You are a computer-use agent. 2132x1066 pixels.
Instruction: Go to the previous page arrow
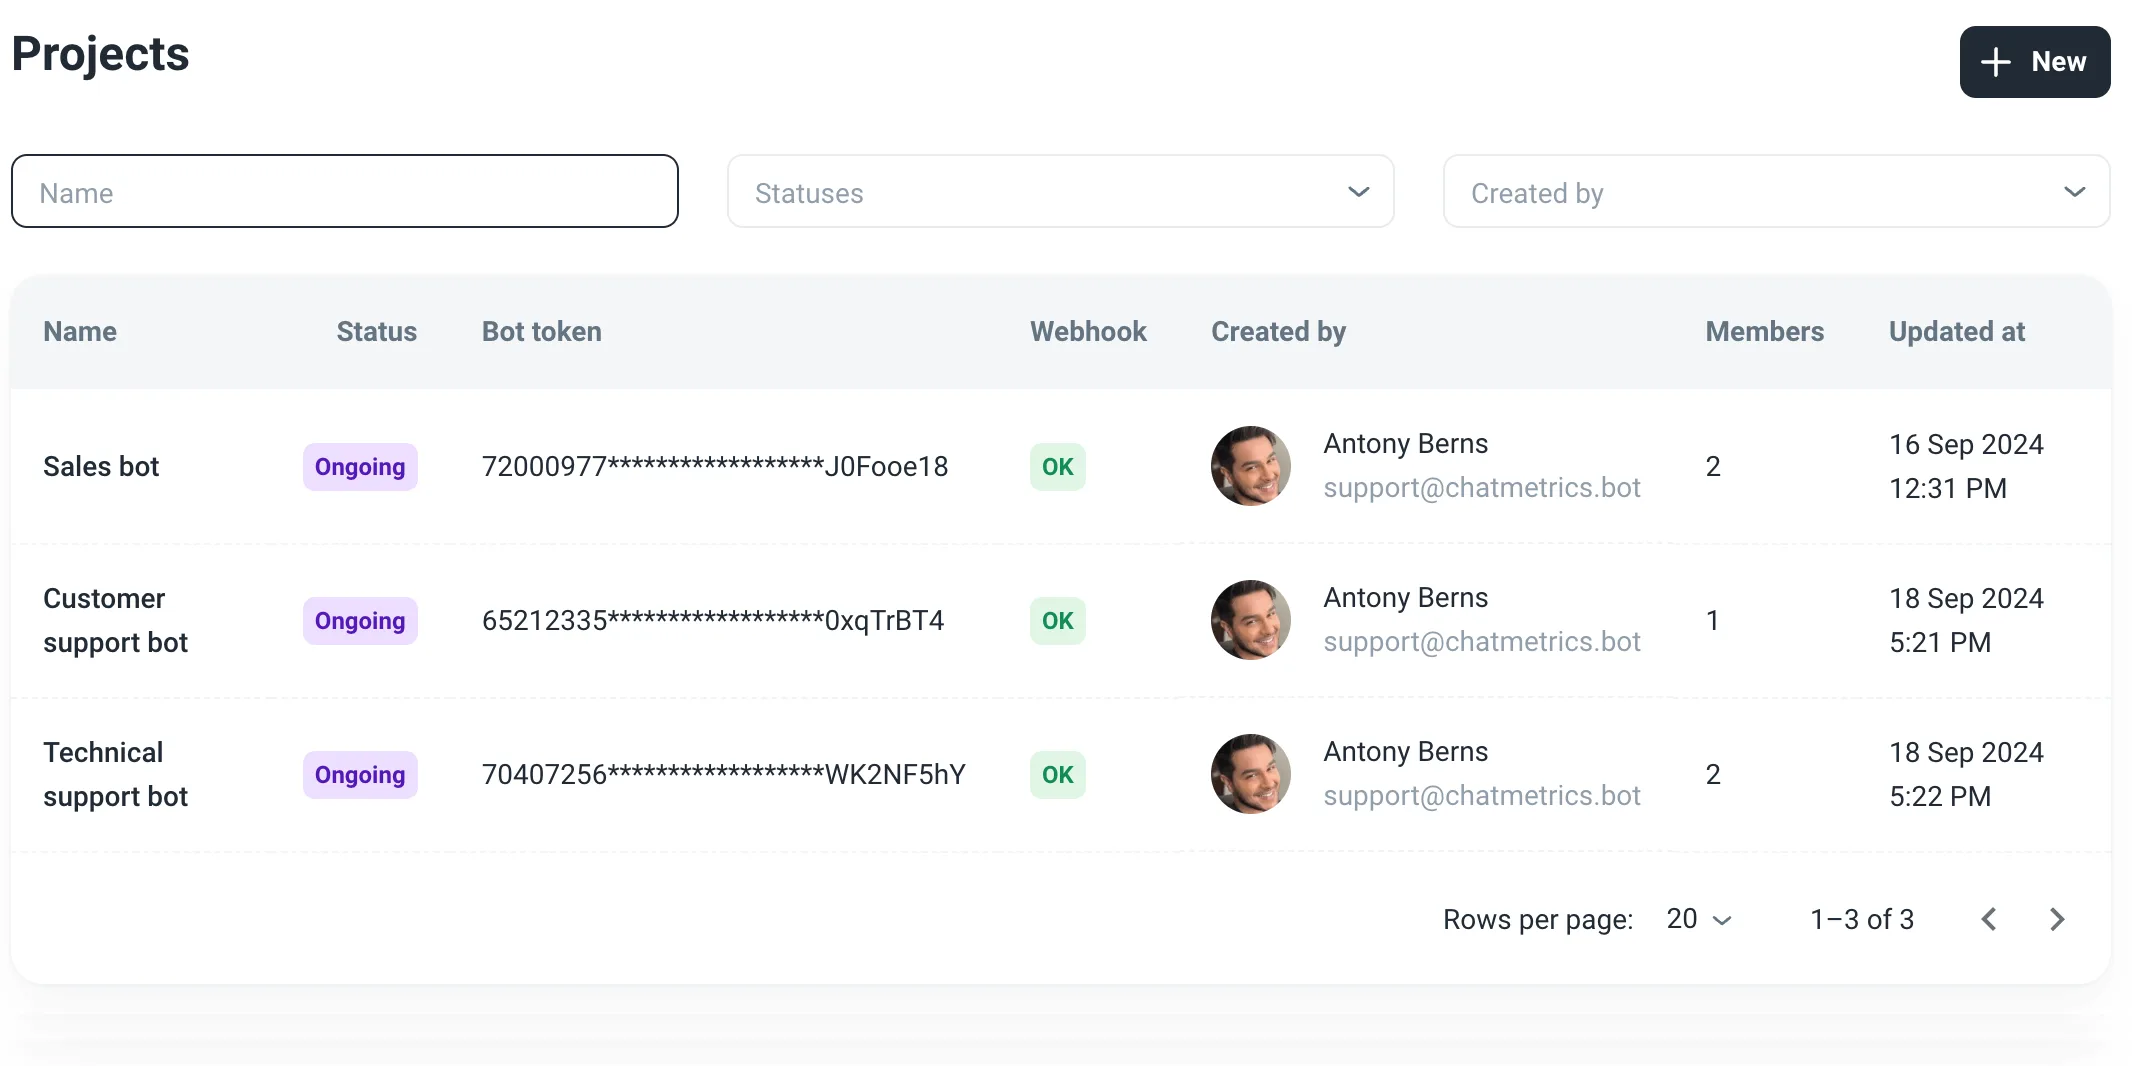1989,919
